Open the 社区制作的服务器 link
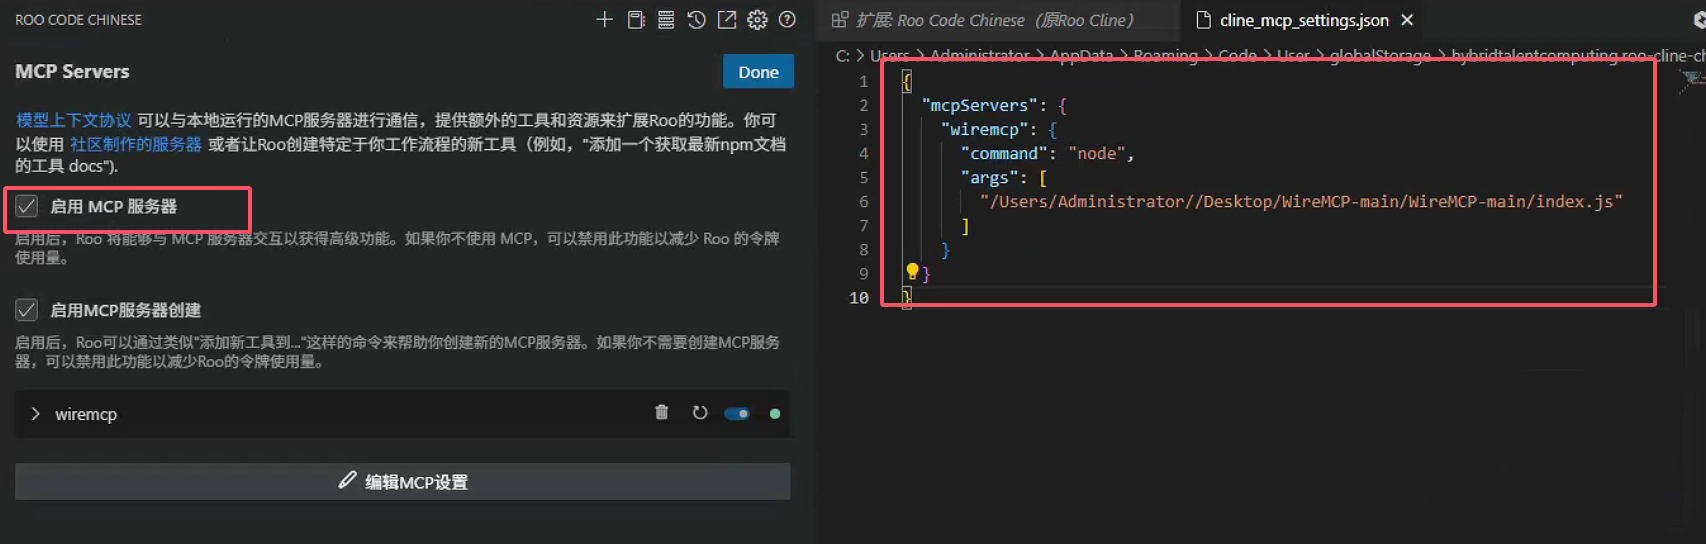Image resolution: width=1706 pixels, height=544 pixels. [x=136, y=144]
